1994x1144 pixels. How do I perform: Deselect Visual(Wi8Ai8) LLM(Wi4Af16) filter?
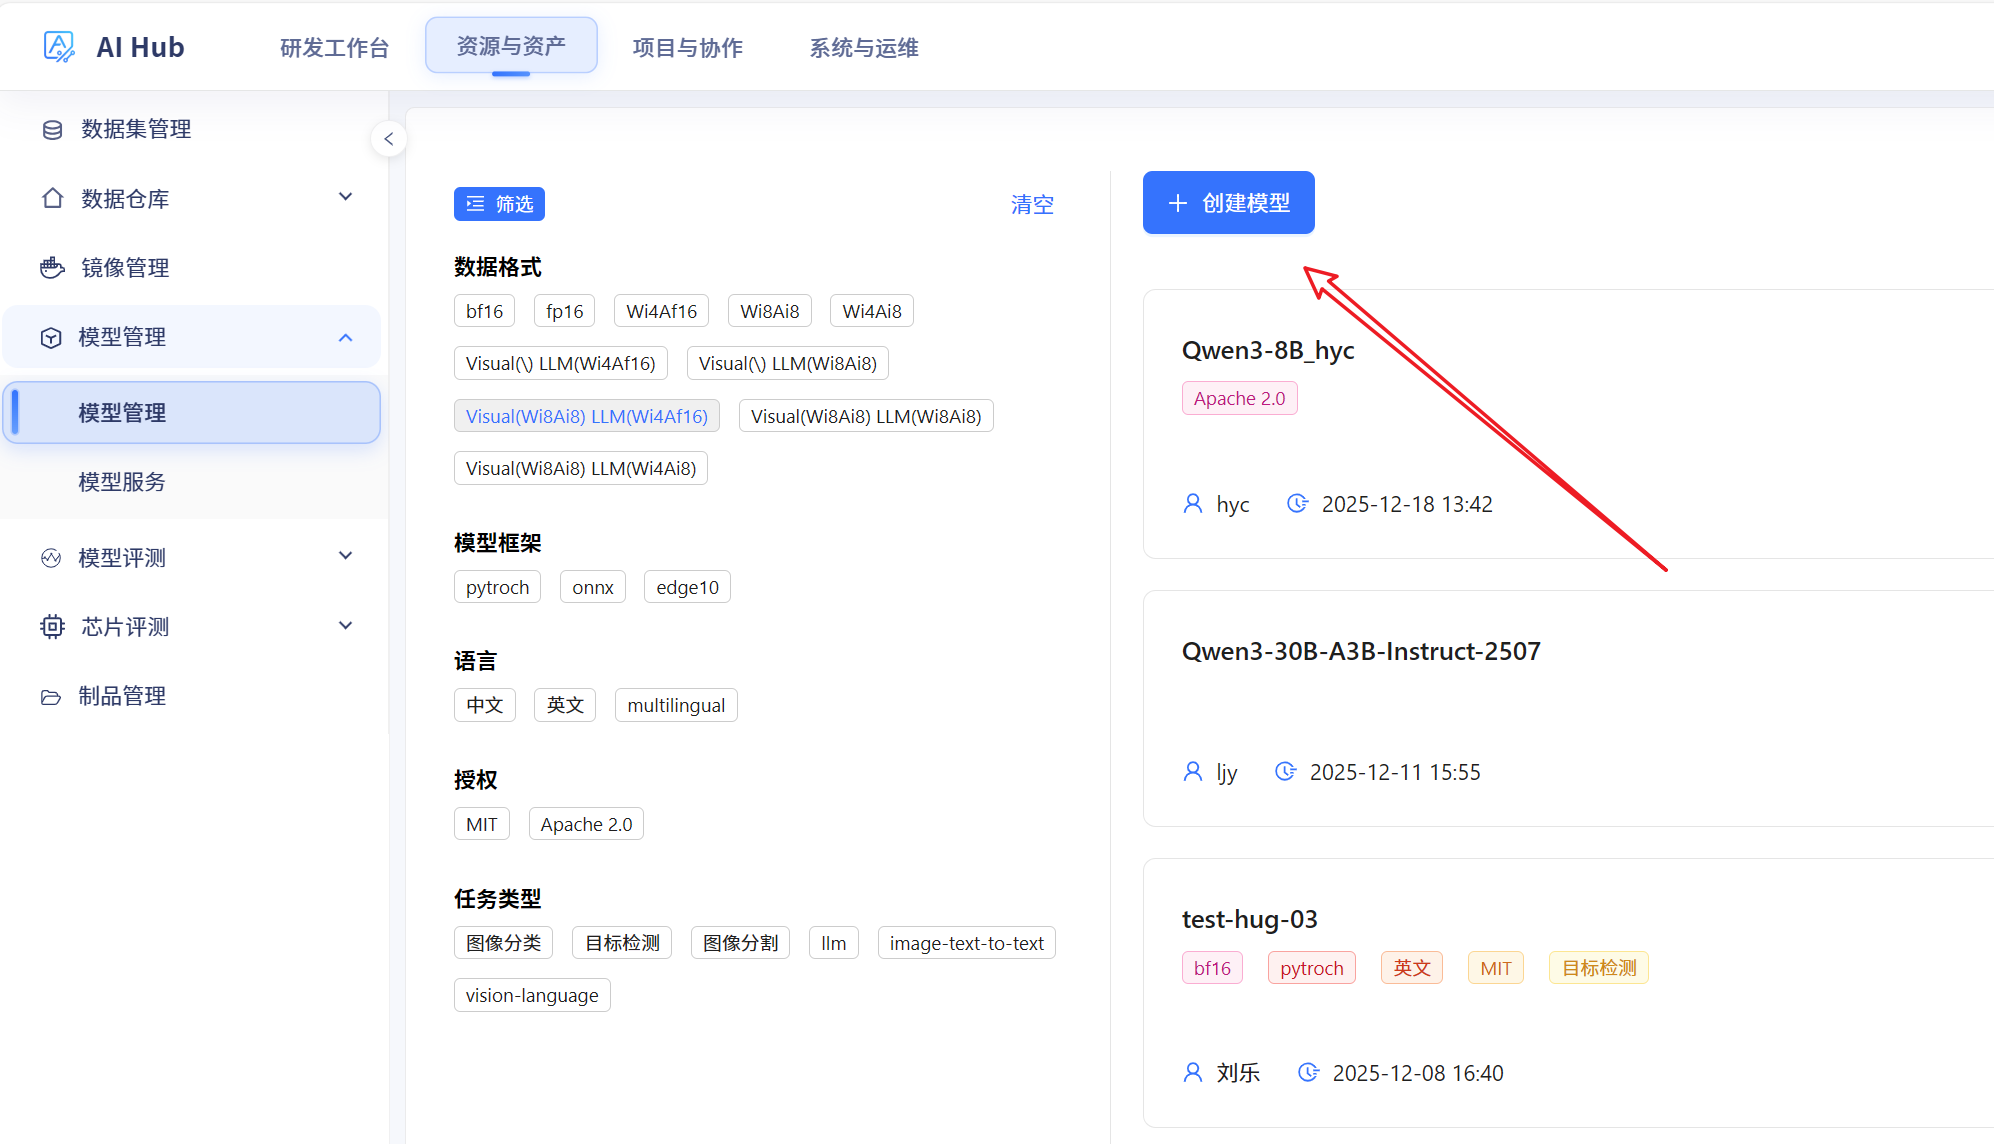pyautogui.click(x=587, y=416)
